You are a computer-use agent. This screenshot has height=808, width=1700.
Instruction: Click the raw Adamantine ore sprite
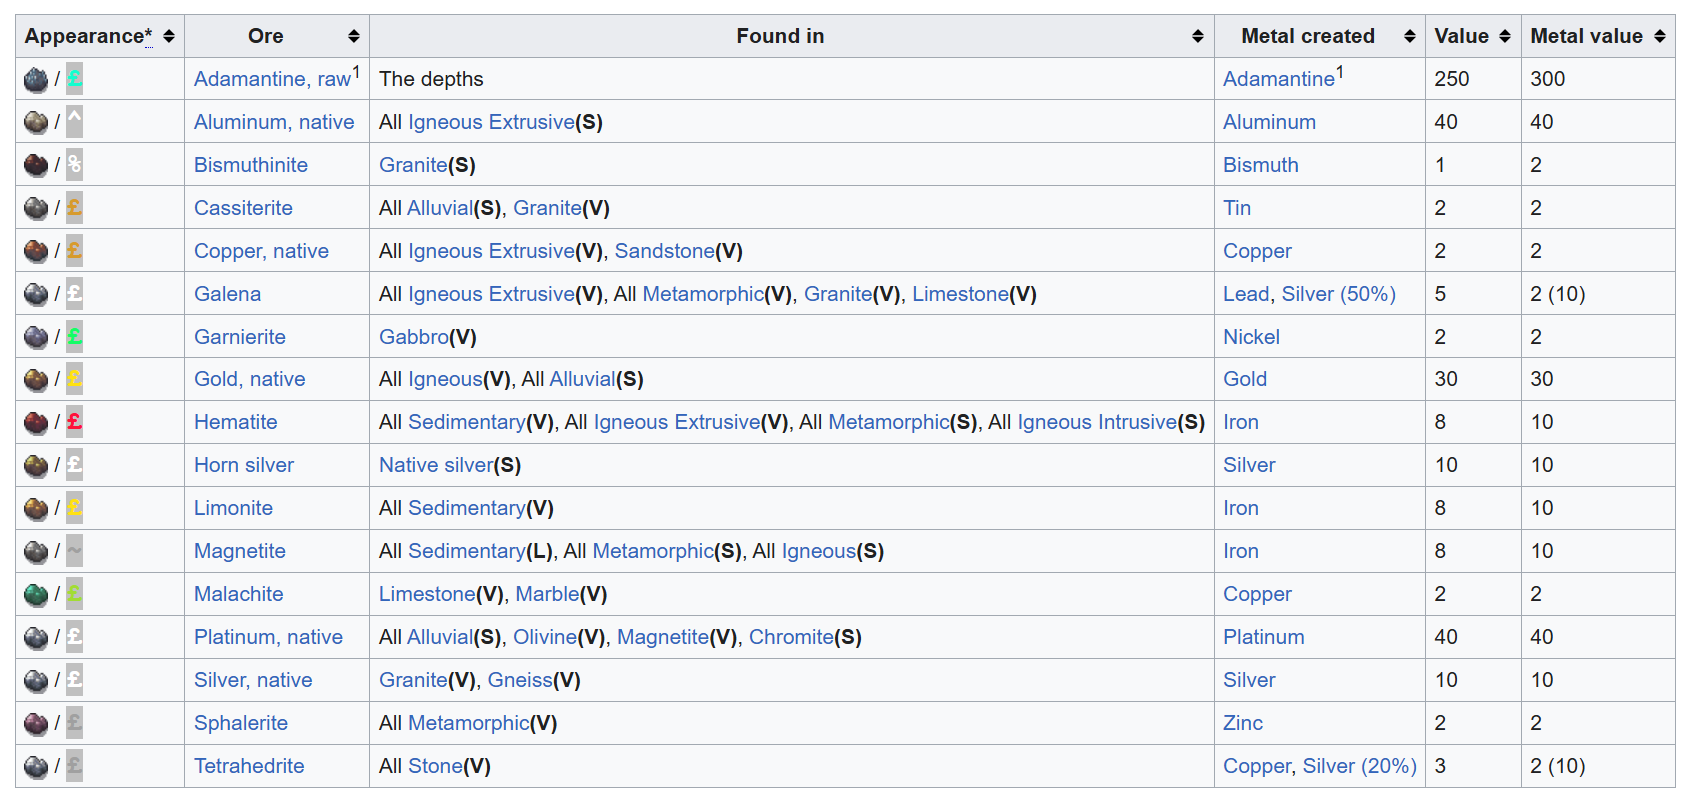pos(36,79)
